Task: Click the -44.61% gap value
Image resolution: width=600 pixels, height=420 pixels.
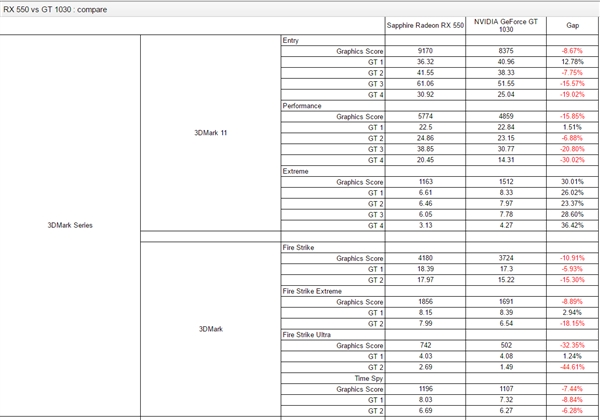Action: pos(572,367)
